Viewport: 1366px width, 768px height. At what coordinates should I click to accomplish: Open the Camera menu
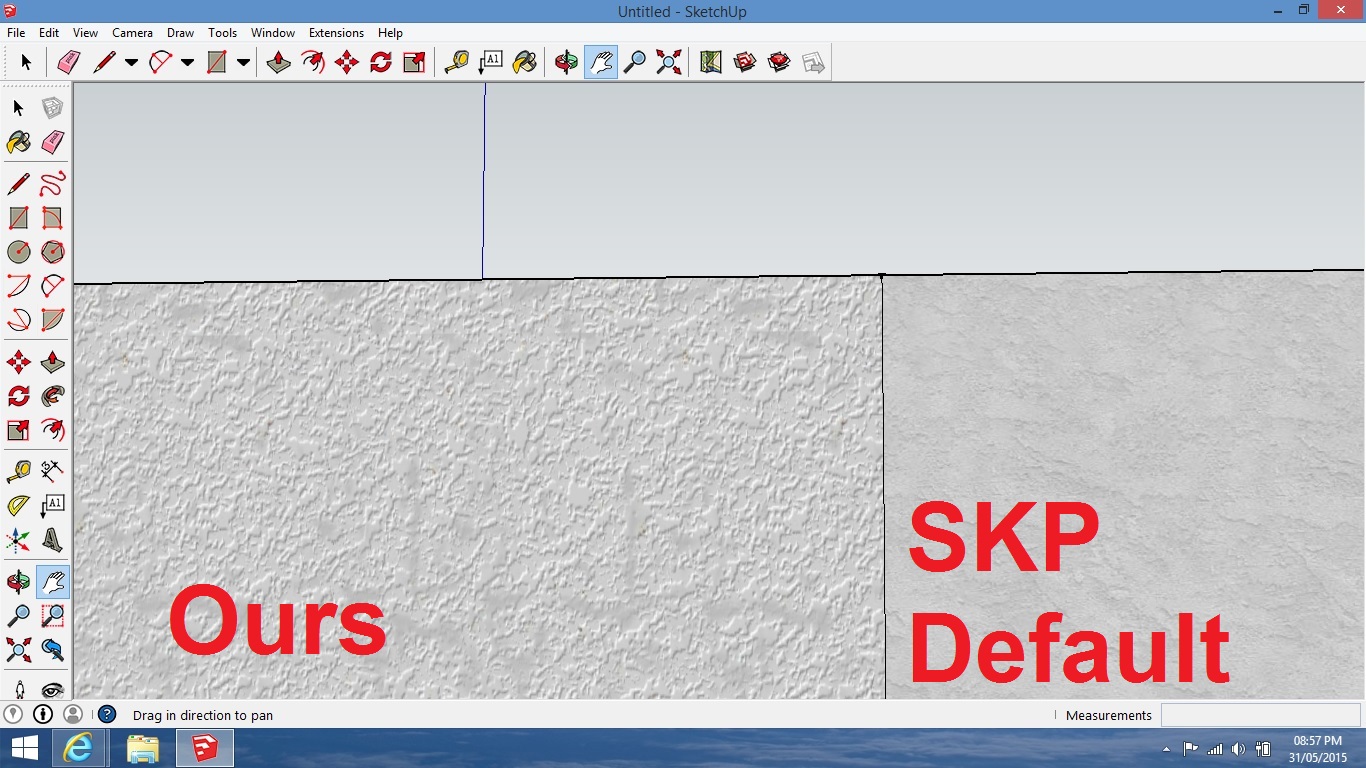pos(132,33)
